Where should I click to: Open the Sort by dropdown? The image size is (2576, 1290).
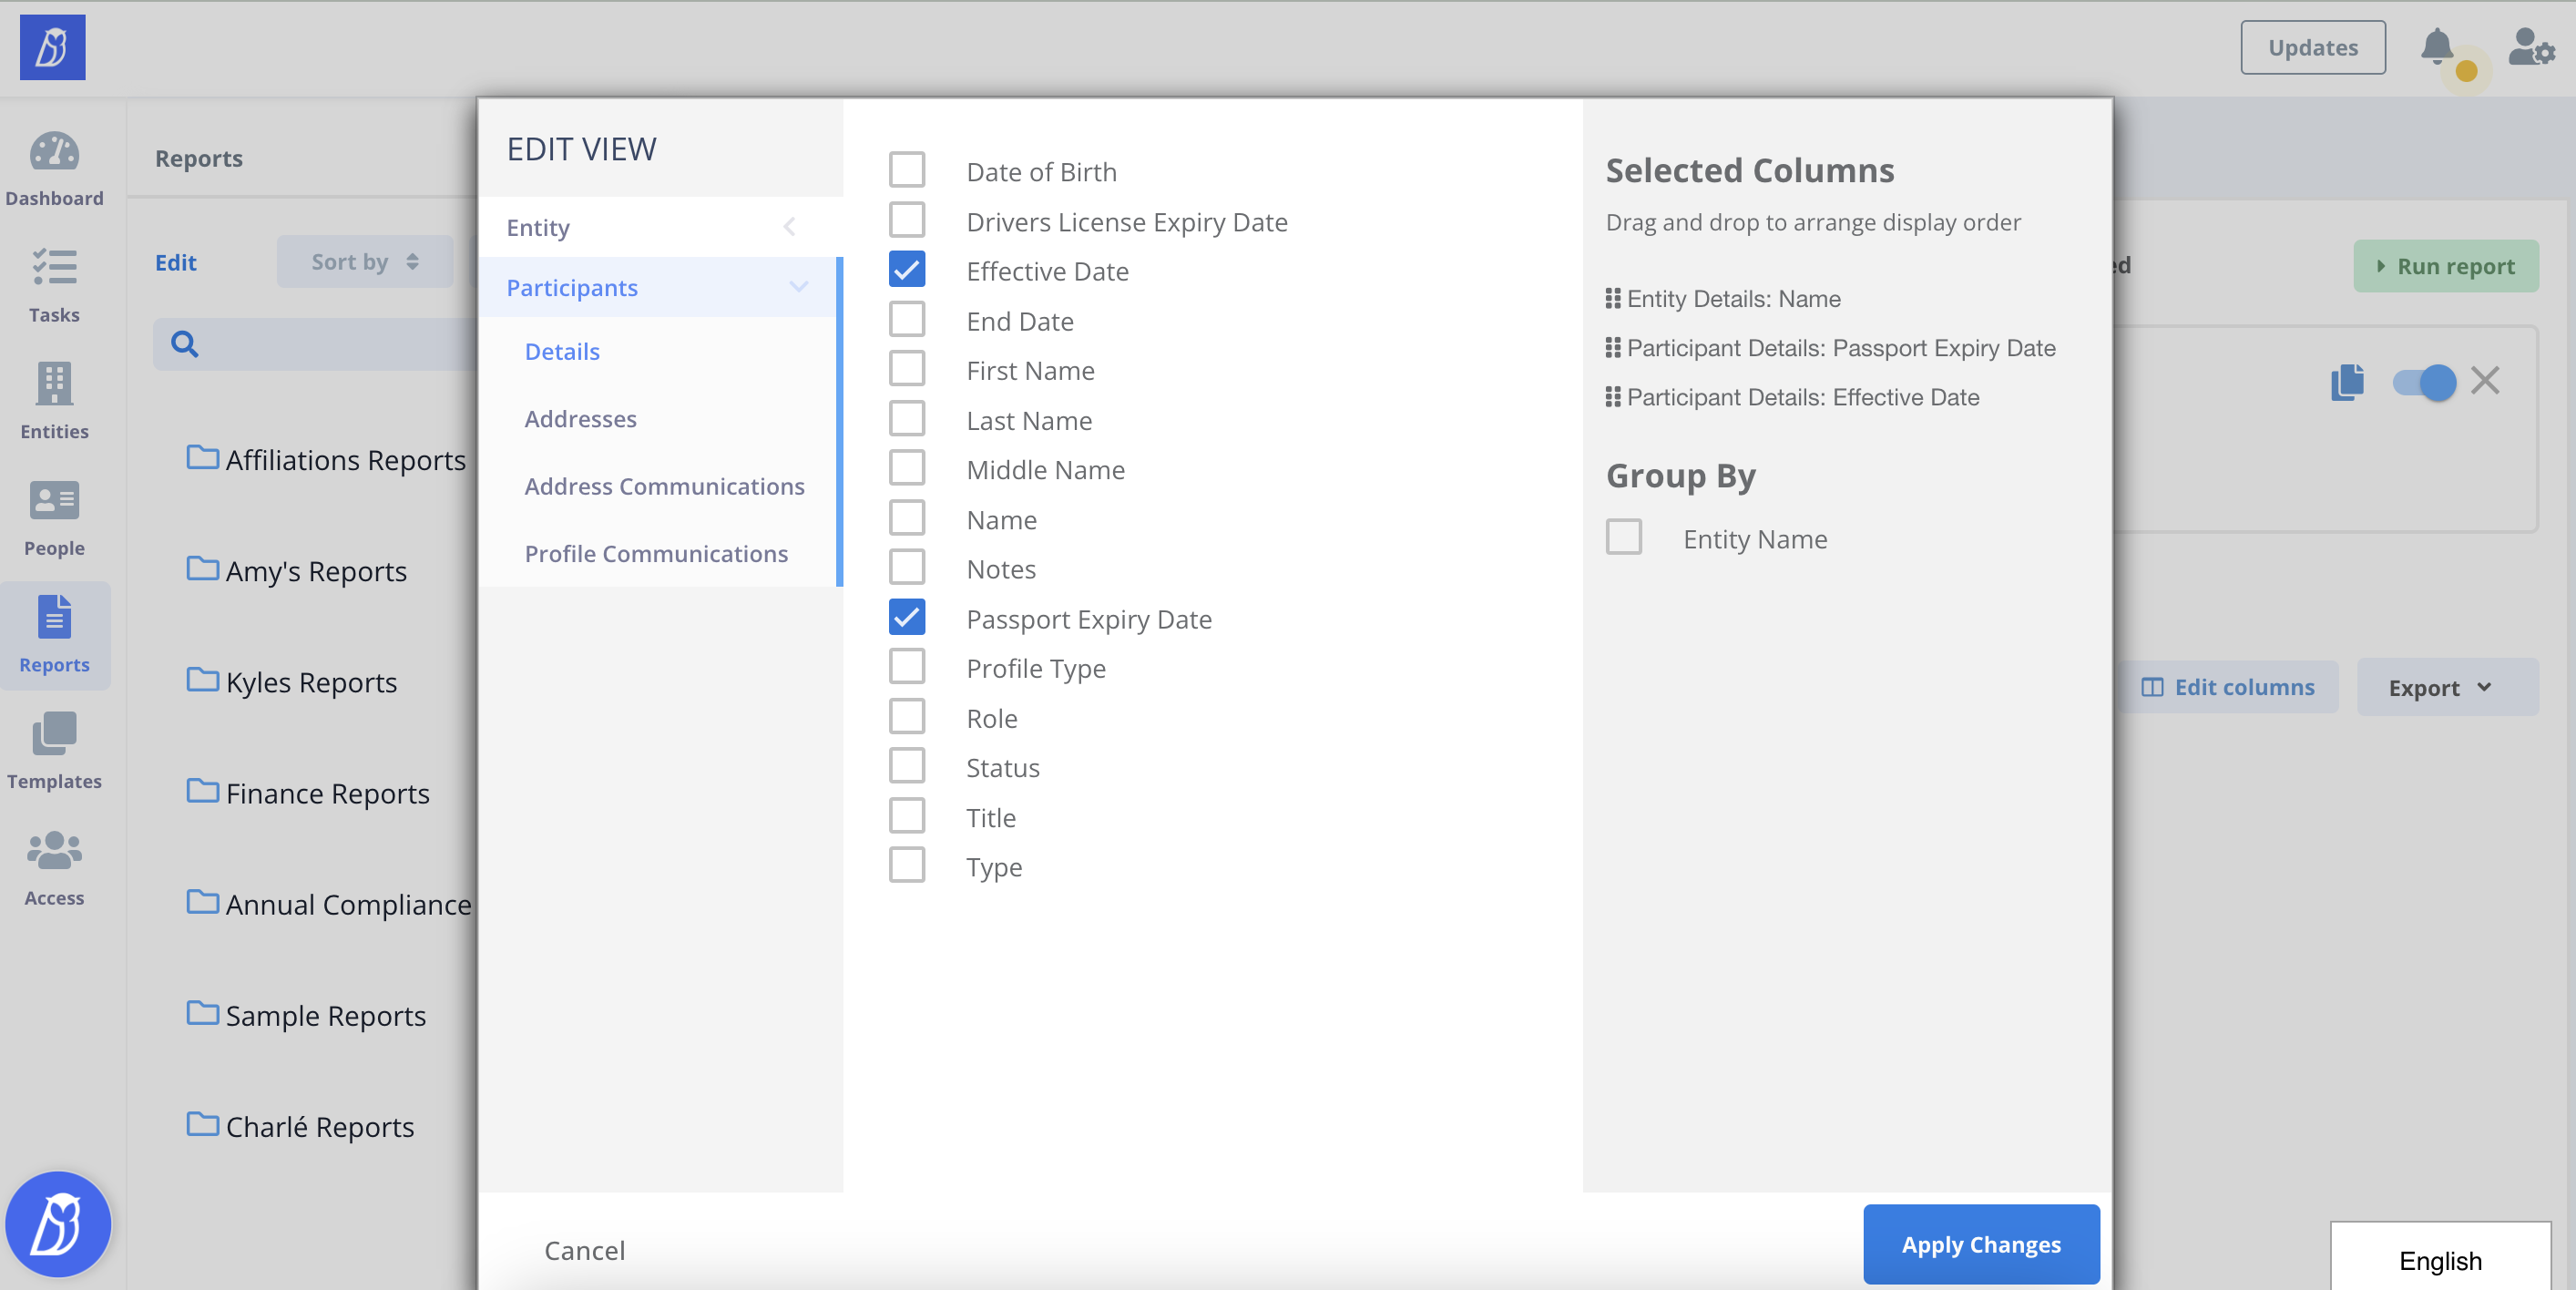365,262
